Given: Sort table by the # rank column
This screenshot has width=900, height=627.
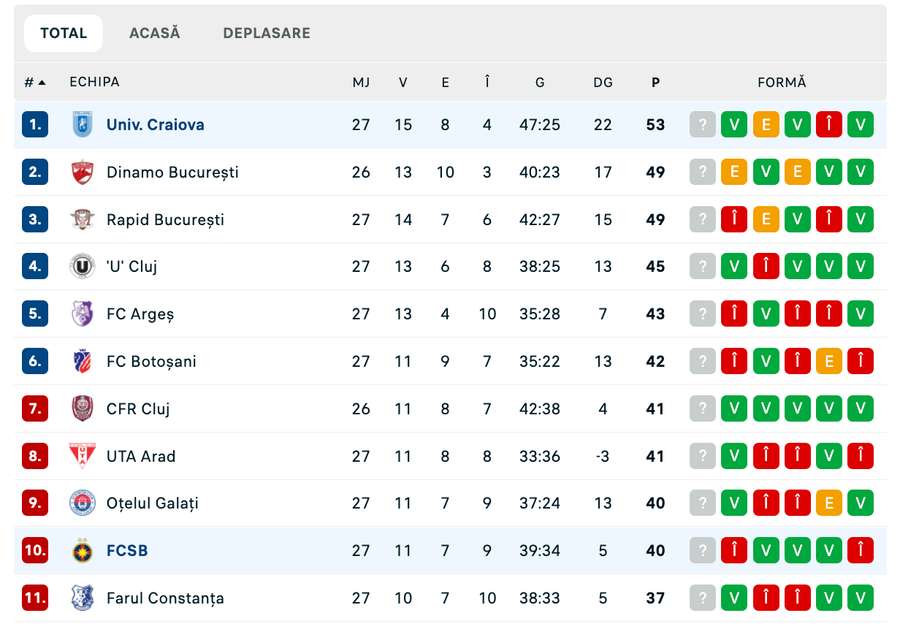Looking at the screenshot, I should pyautogui.click(x=35, y=82).
